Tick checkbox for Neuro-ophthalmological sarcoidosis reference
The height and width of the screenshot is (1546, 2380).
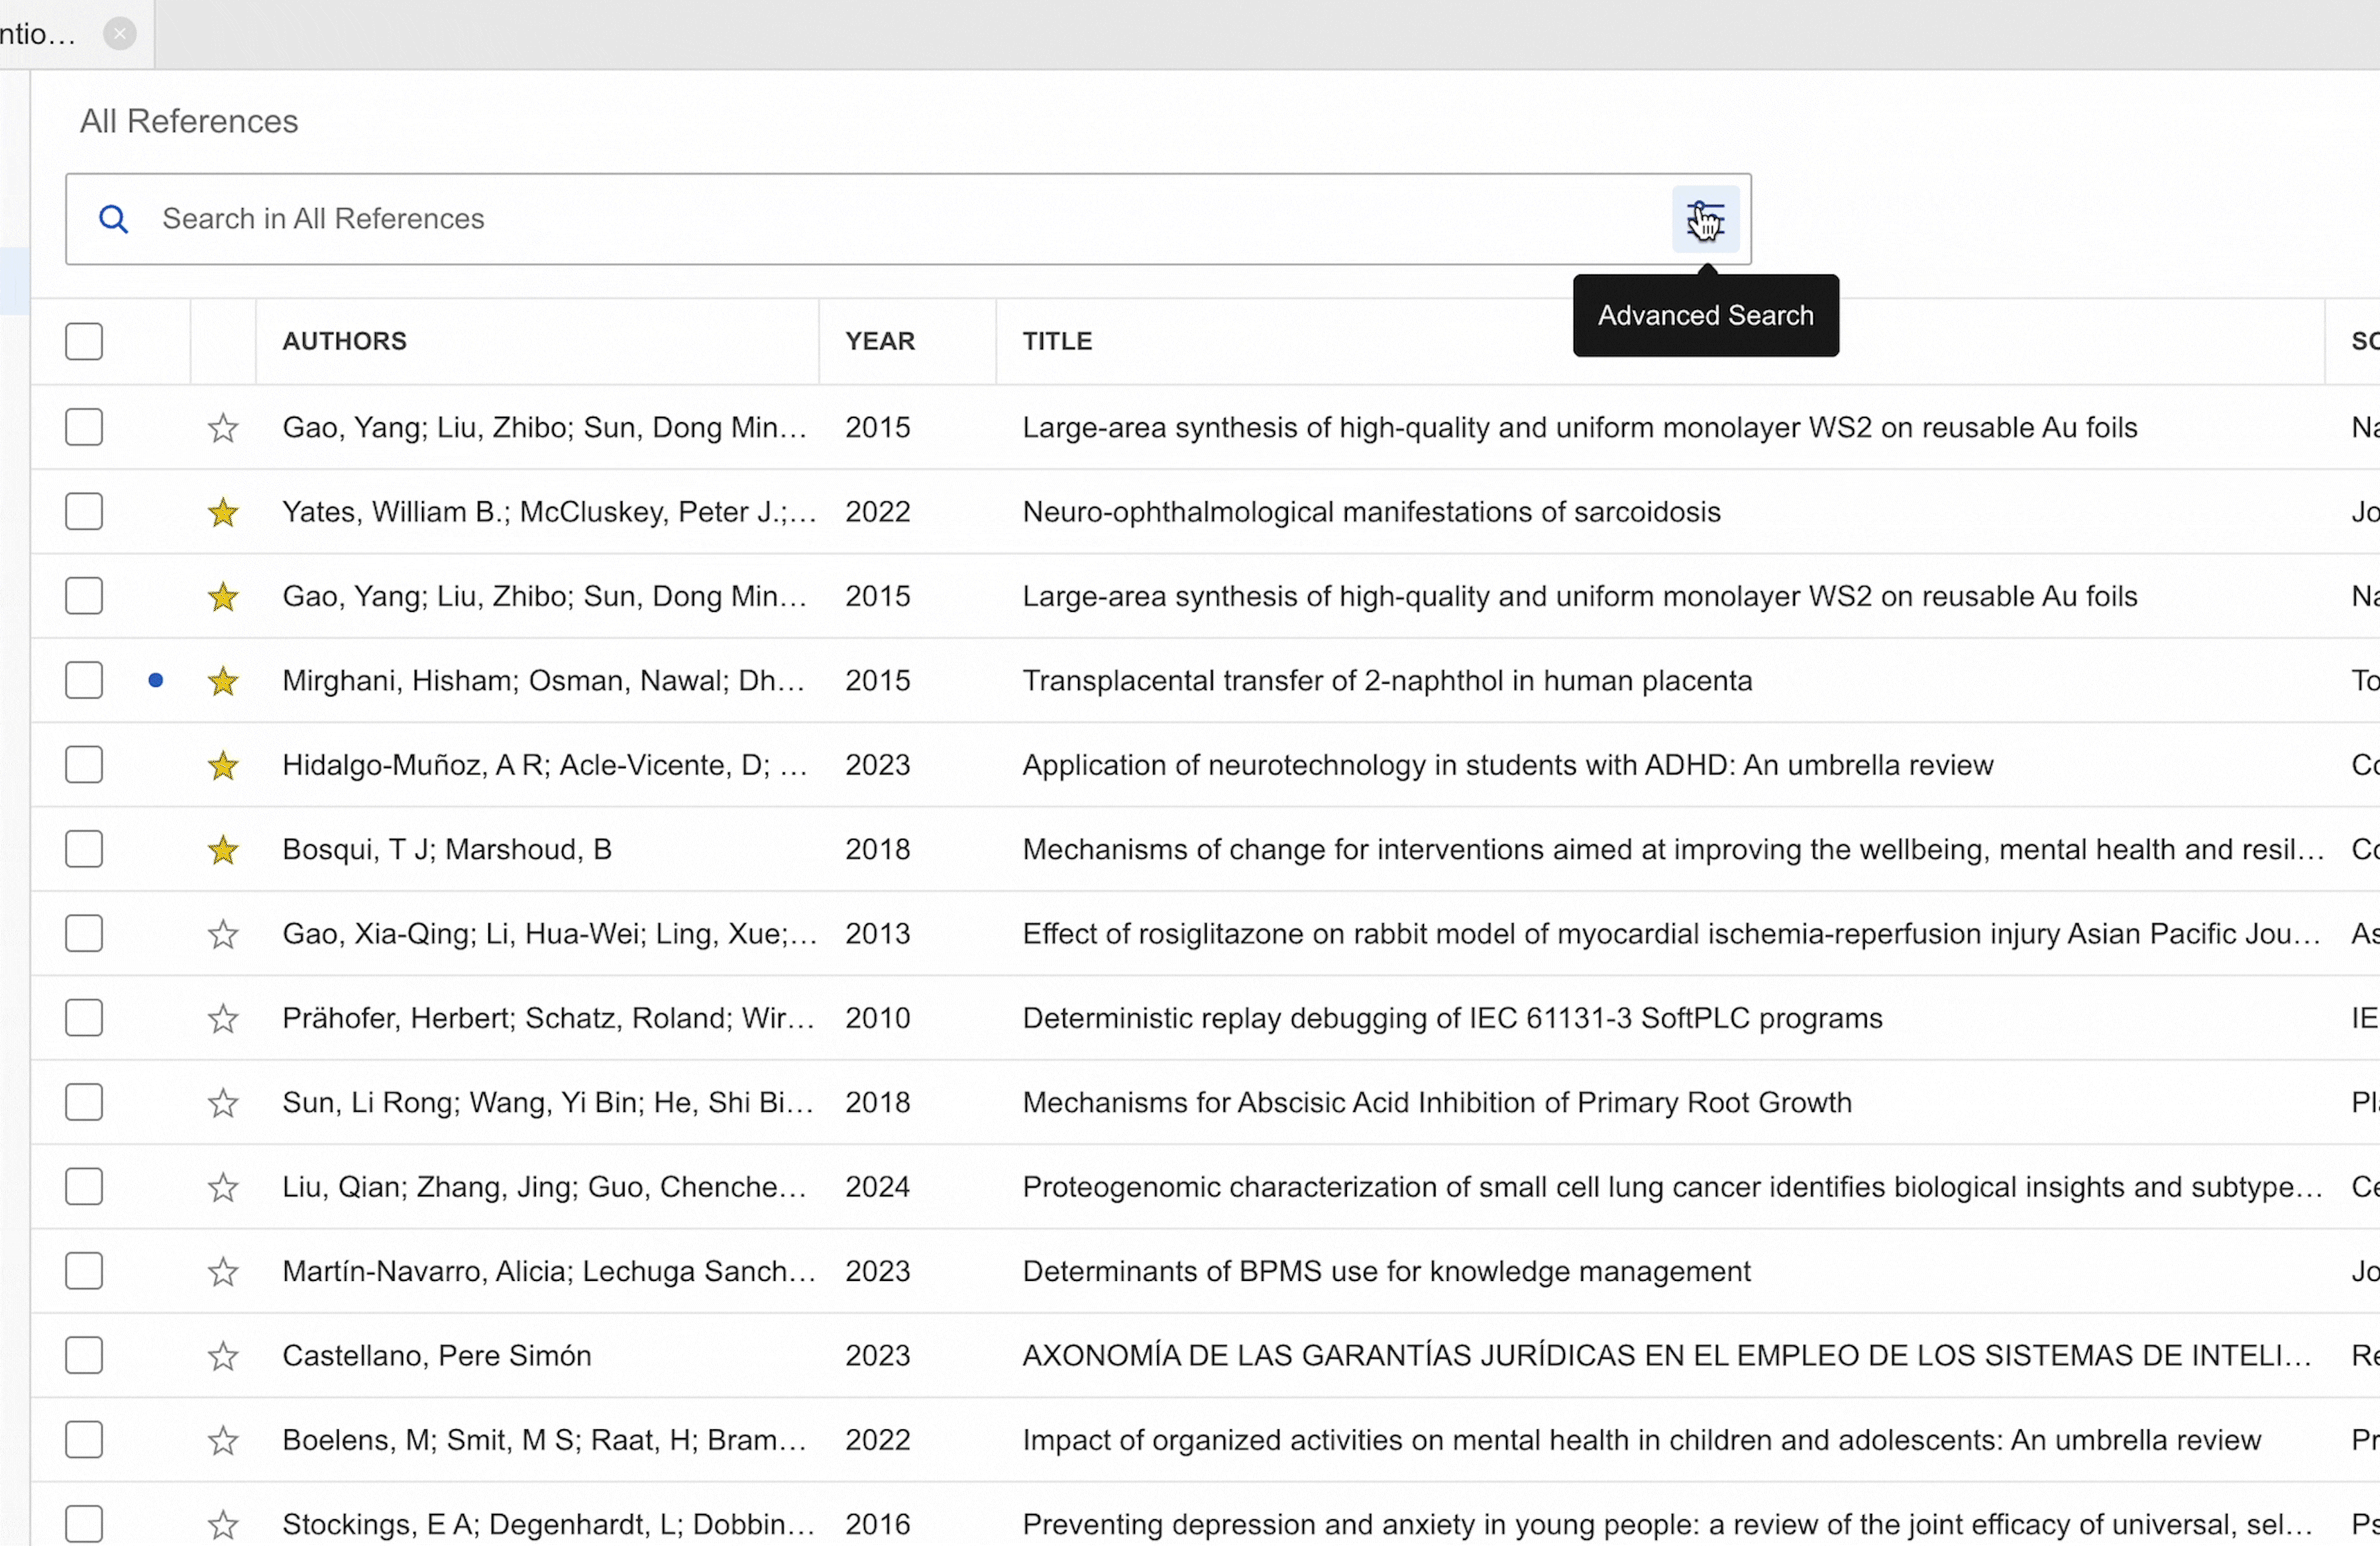tap(84, 512)
